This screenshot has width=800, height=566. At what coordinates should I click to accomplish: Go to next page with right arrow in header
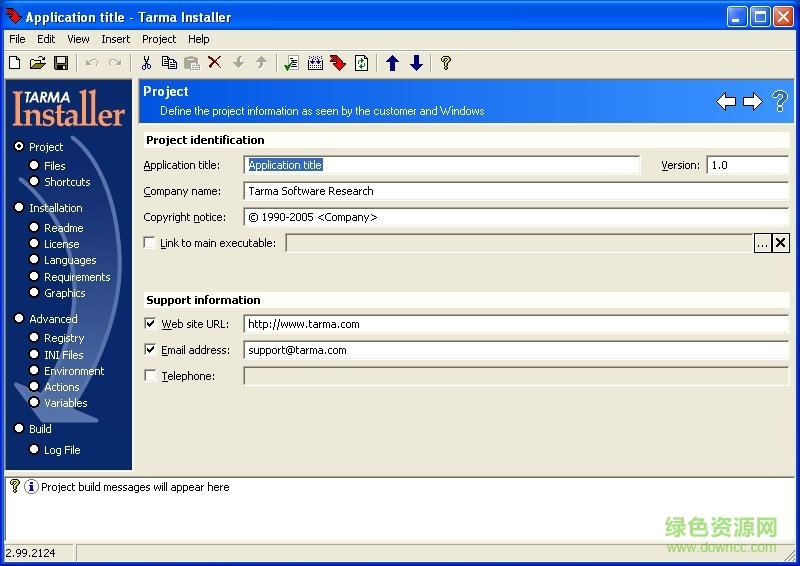tap(752, 101)
